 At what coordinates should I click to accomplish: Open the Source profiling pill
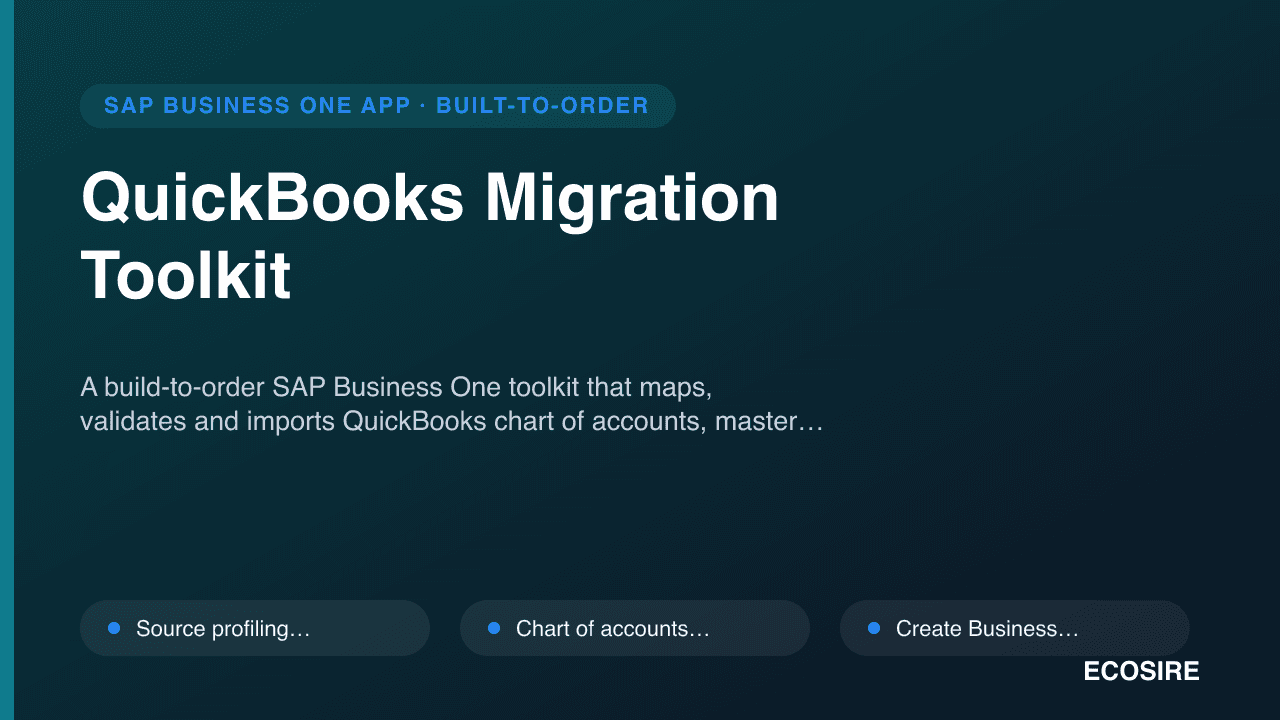pos(255,628)
